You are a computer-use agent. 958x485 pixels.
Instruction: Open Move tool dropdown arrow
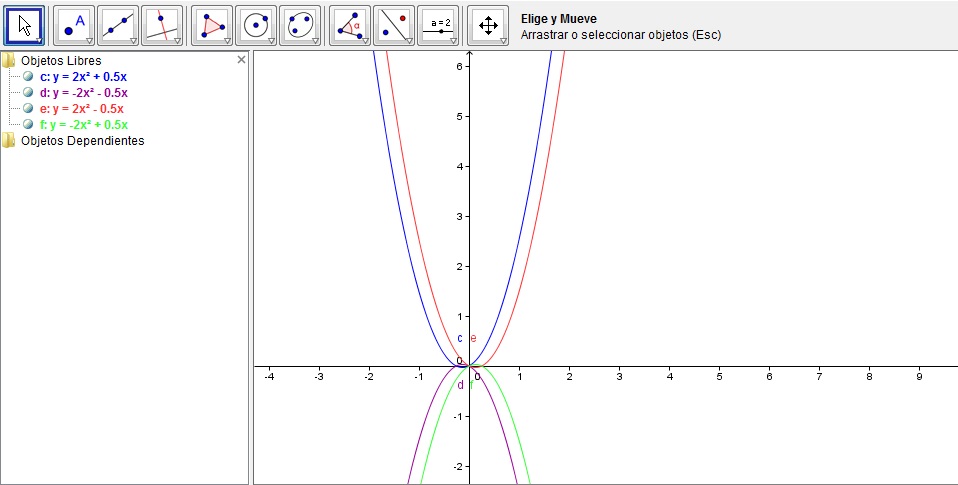pos(39,40)
